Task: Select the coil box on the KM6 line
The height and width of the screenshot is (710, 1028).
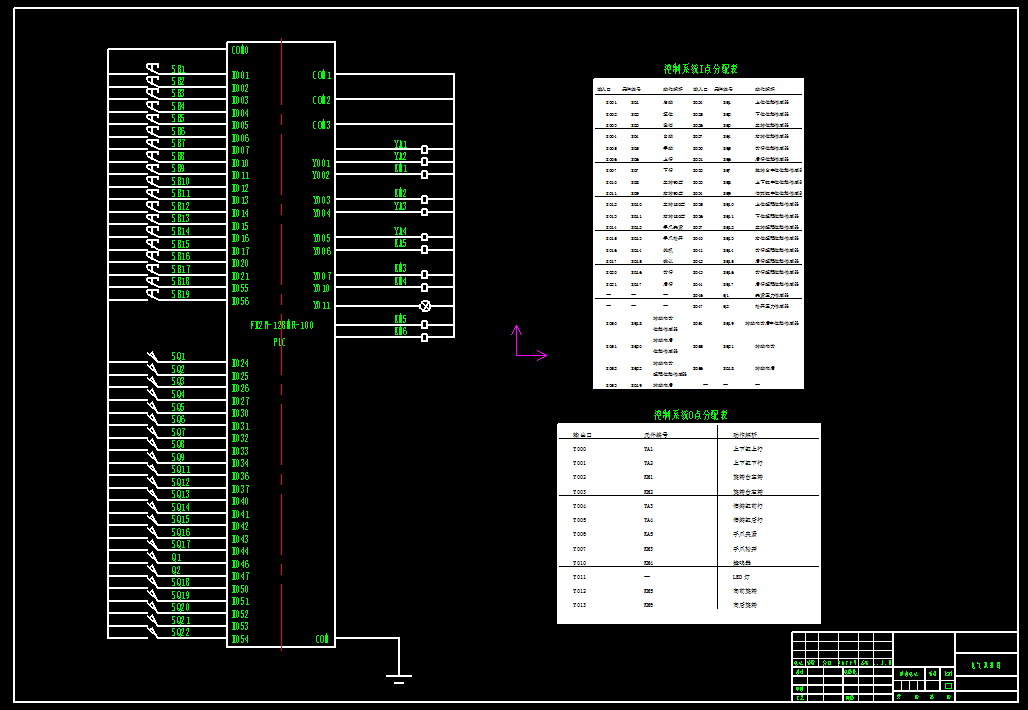Action: tap(425, 338)
